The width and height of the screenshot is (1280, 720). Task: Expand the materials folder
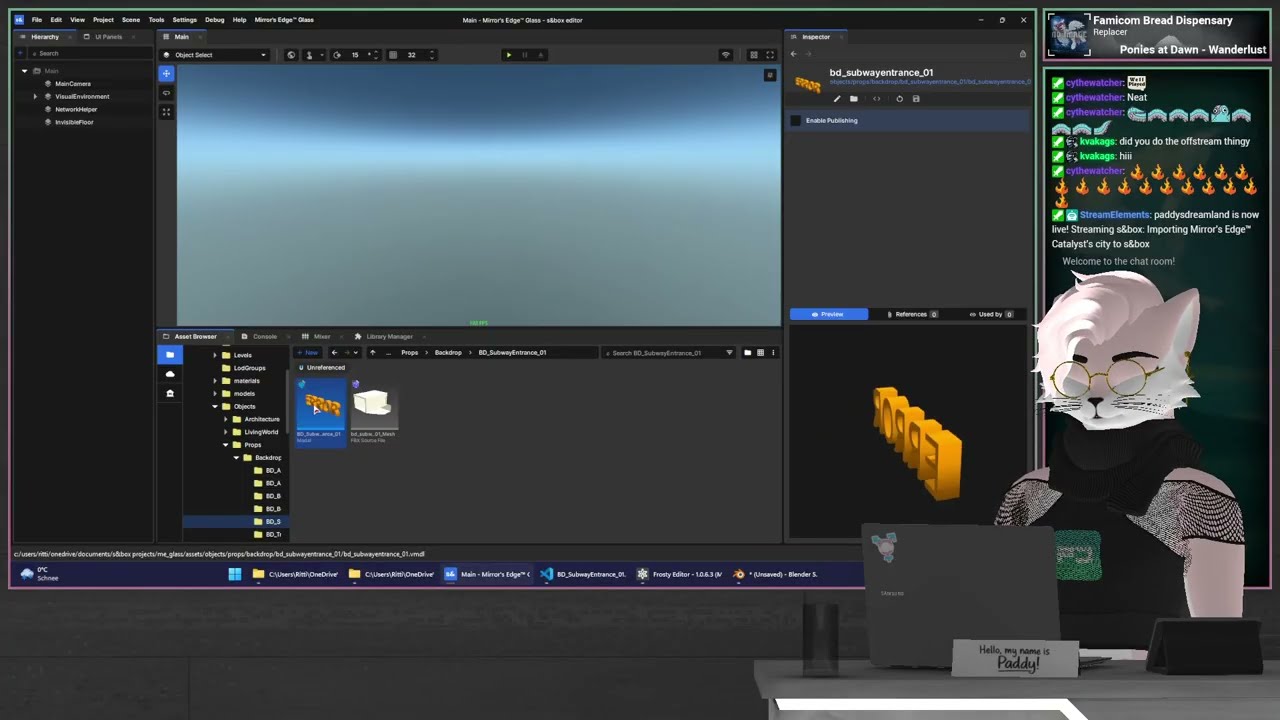click(x=214, y=381)
